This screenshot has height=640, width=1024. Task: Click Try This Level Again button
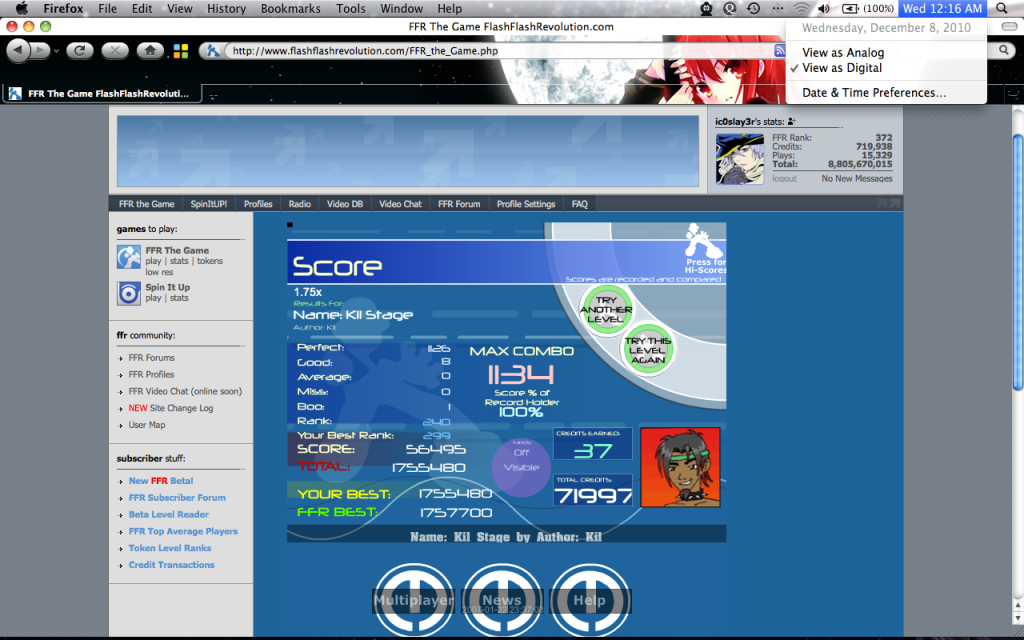pos(647,350)
